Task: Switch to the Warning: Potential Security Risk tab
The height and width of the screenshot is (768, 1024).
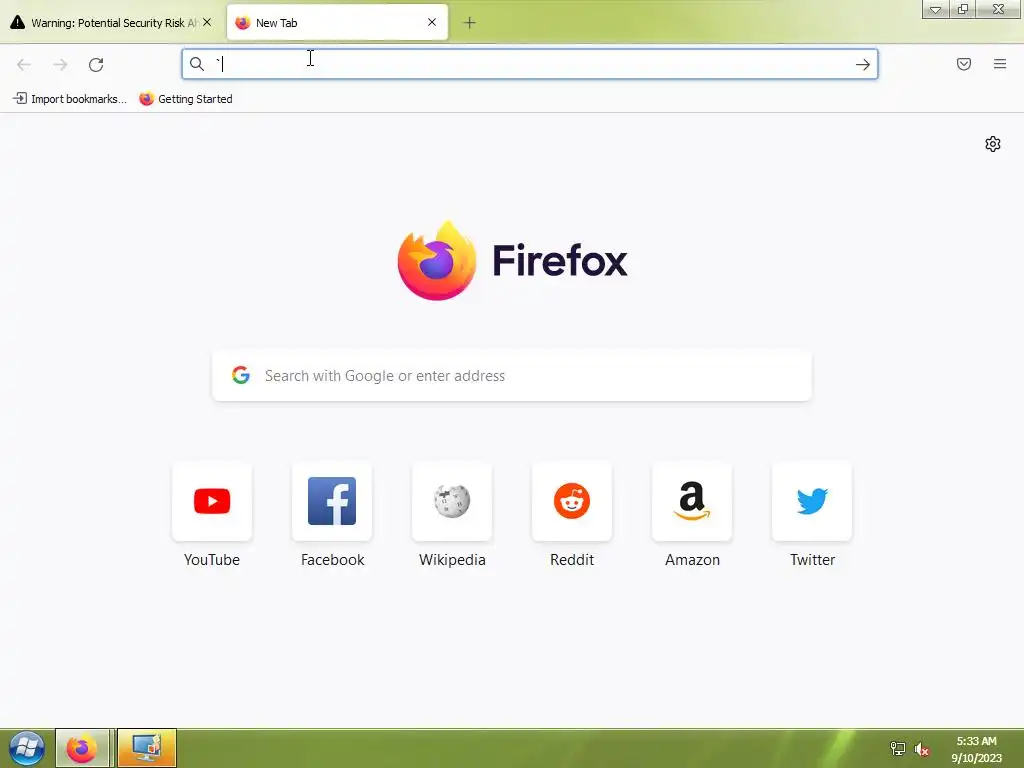Action: tap(111, 23)
